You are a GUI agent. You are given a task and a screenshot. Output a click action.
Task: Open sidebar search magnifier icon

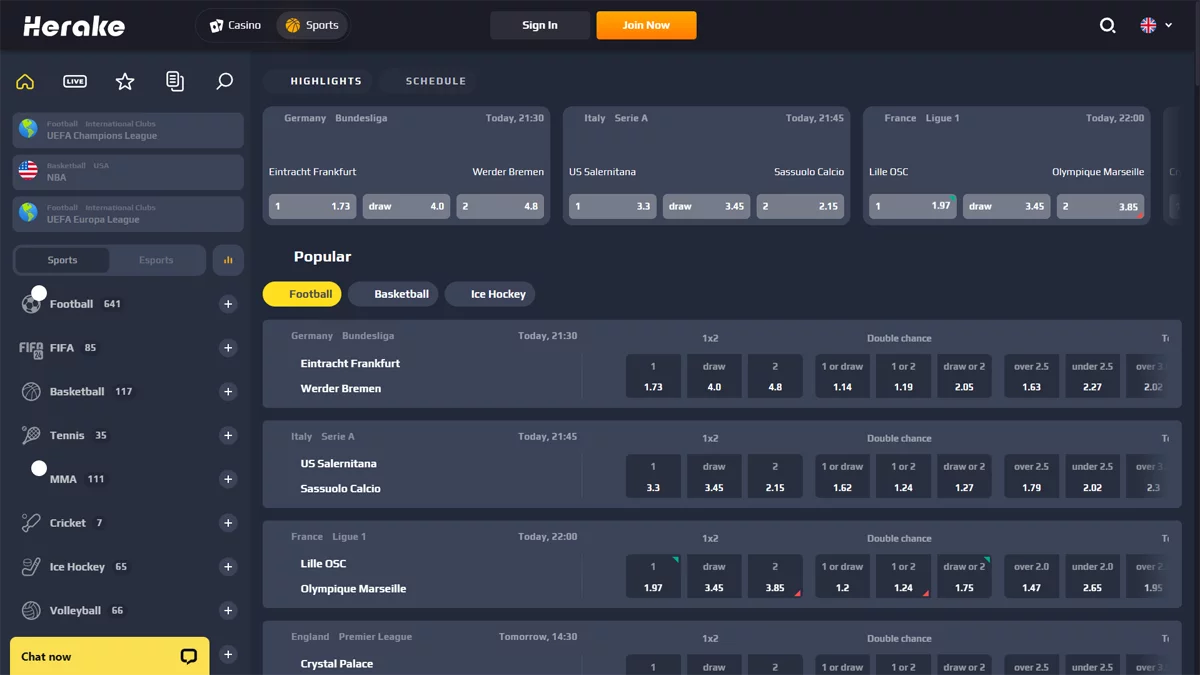[x=225, y=81]
